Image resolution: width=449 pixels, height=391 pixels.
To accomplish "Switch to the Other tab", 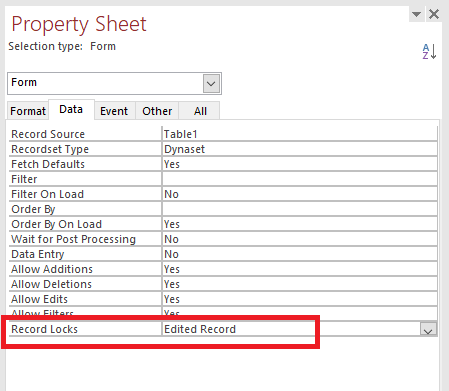I will 157,111.
